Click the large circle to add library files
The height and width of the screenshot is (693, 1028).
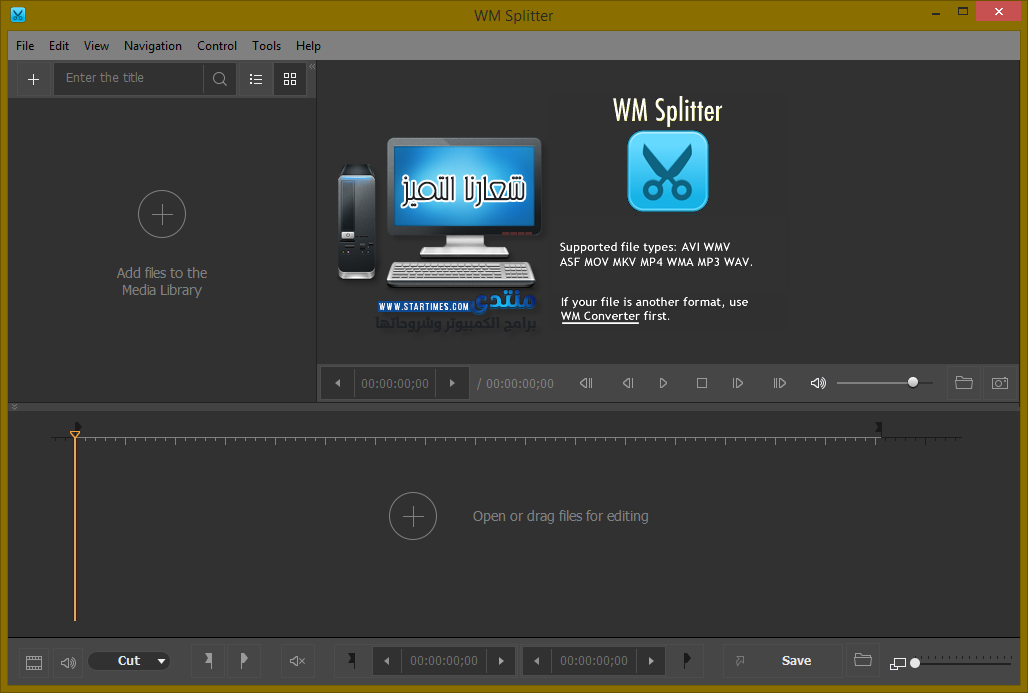pos(162,214)
